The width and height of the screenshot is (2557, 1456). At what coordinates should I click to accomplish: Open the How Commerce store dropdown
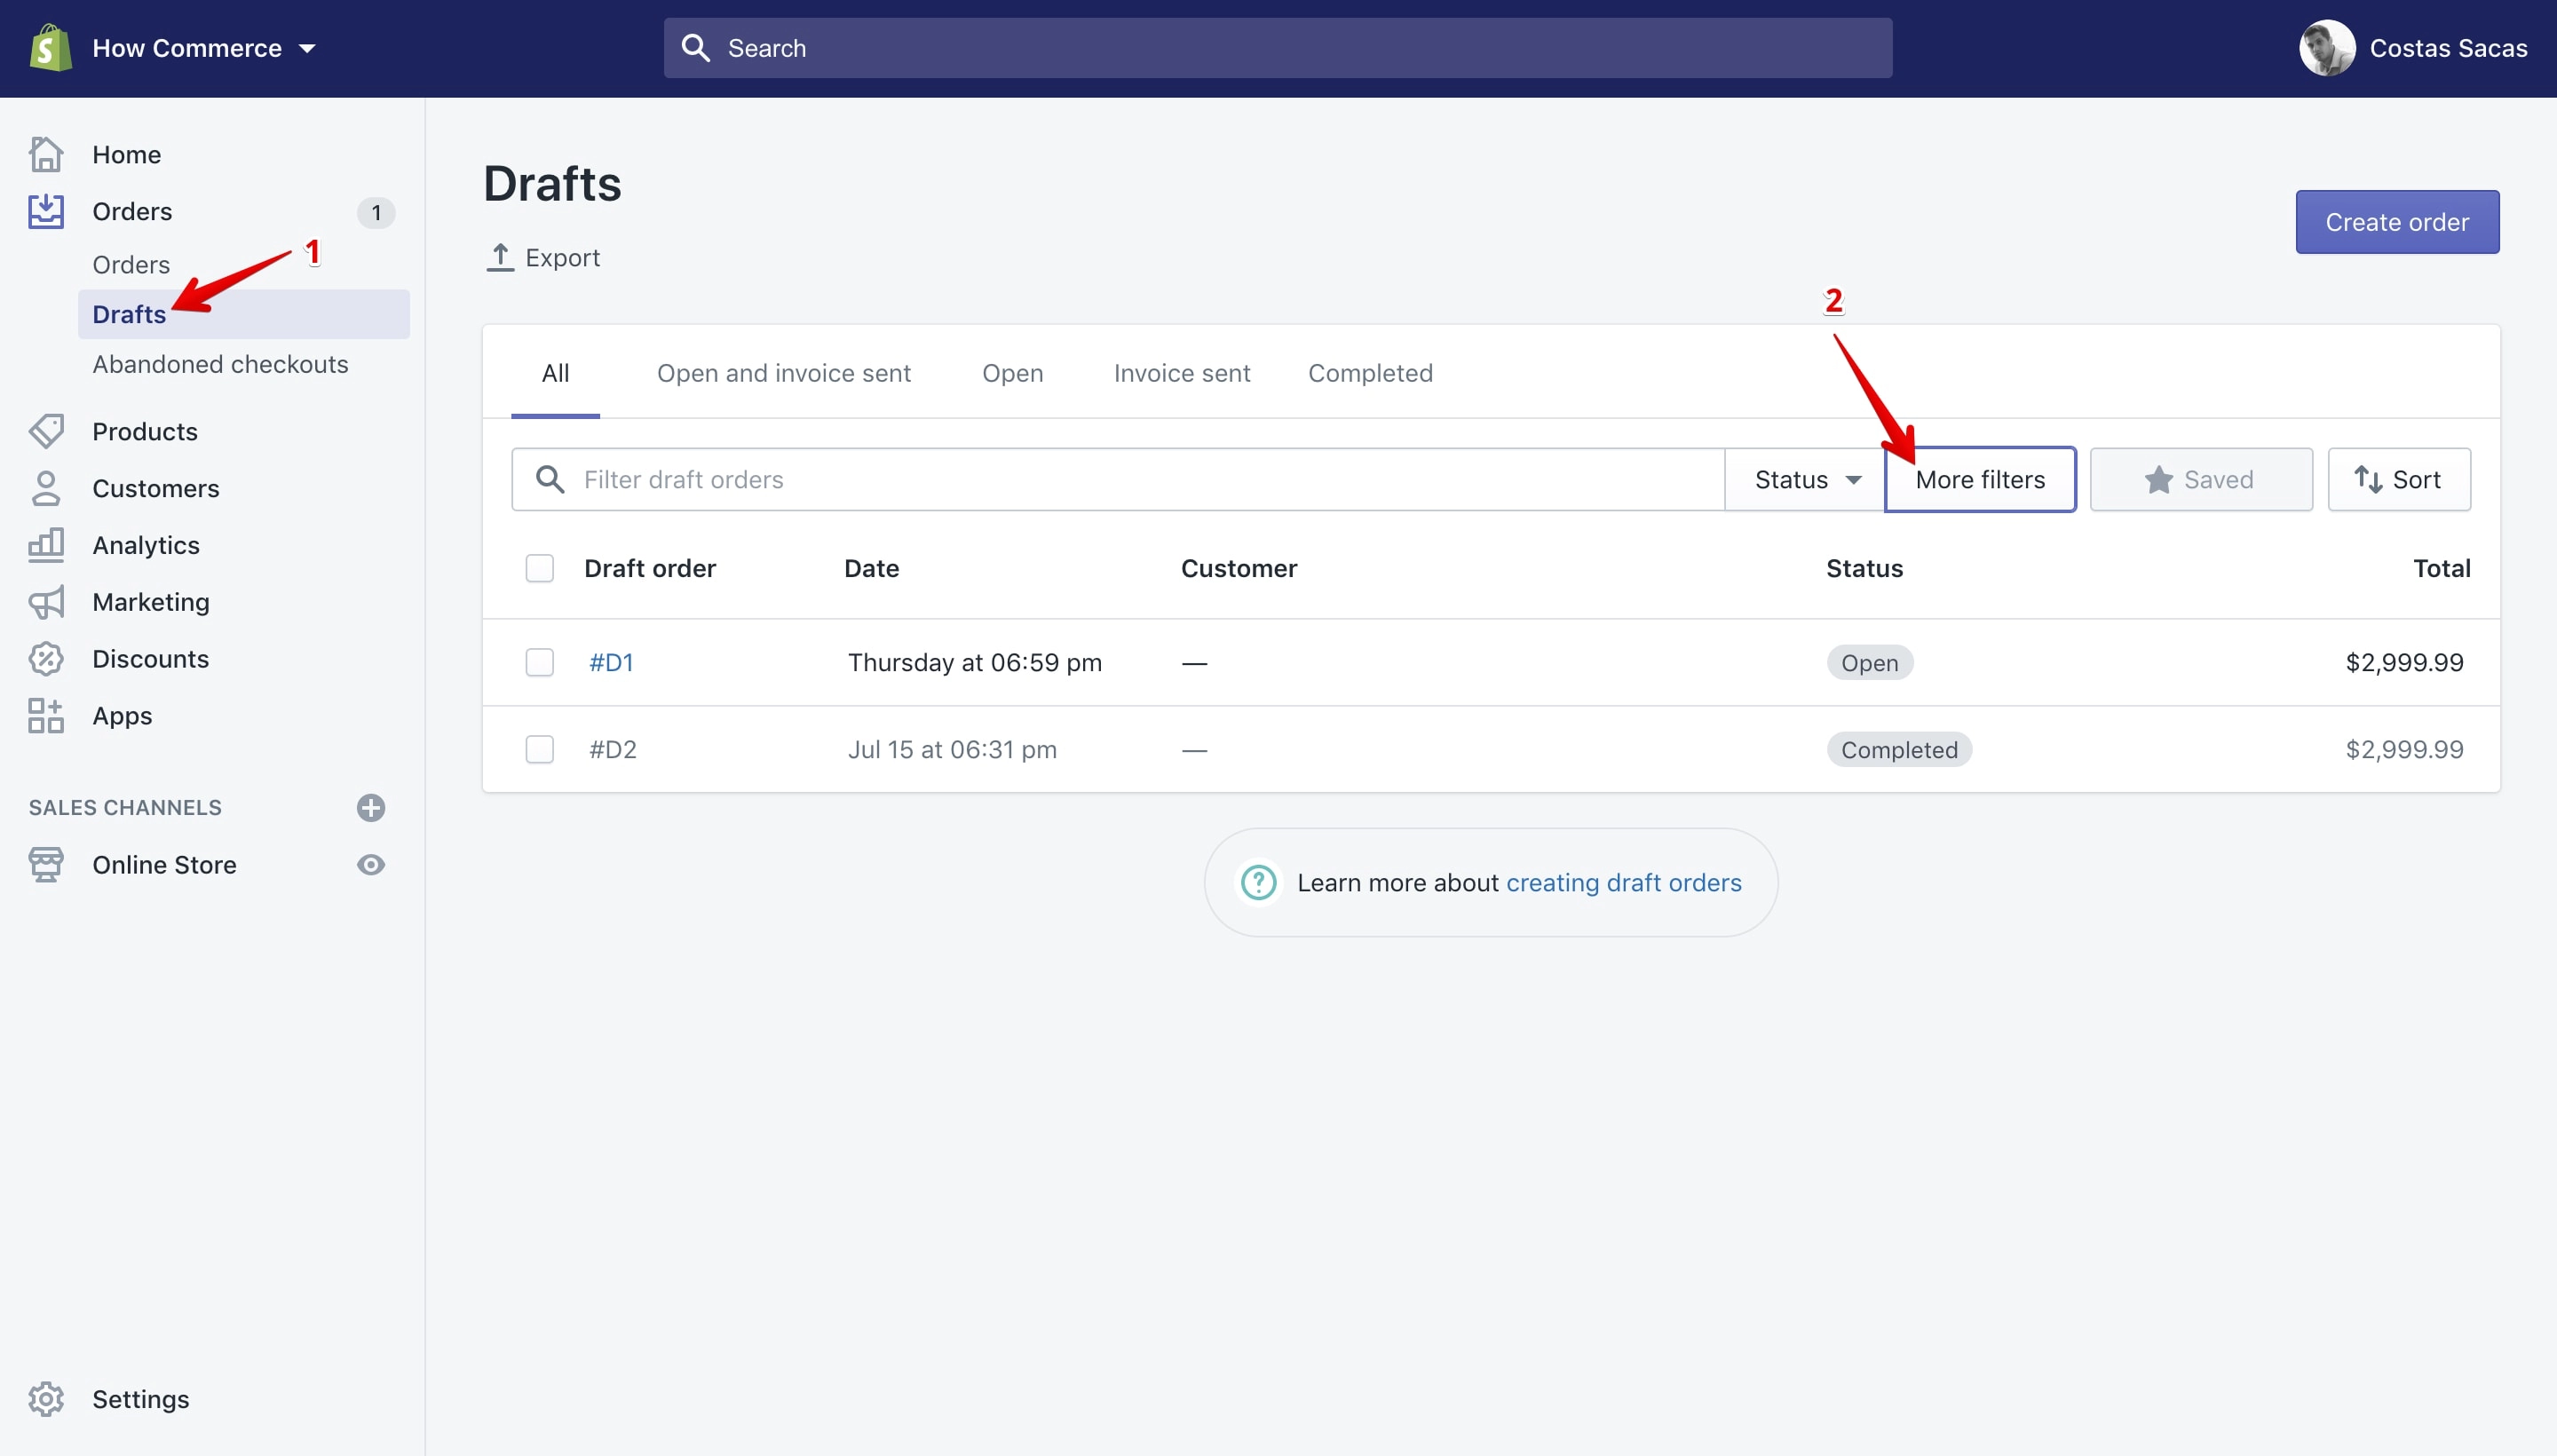point(204,48)
